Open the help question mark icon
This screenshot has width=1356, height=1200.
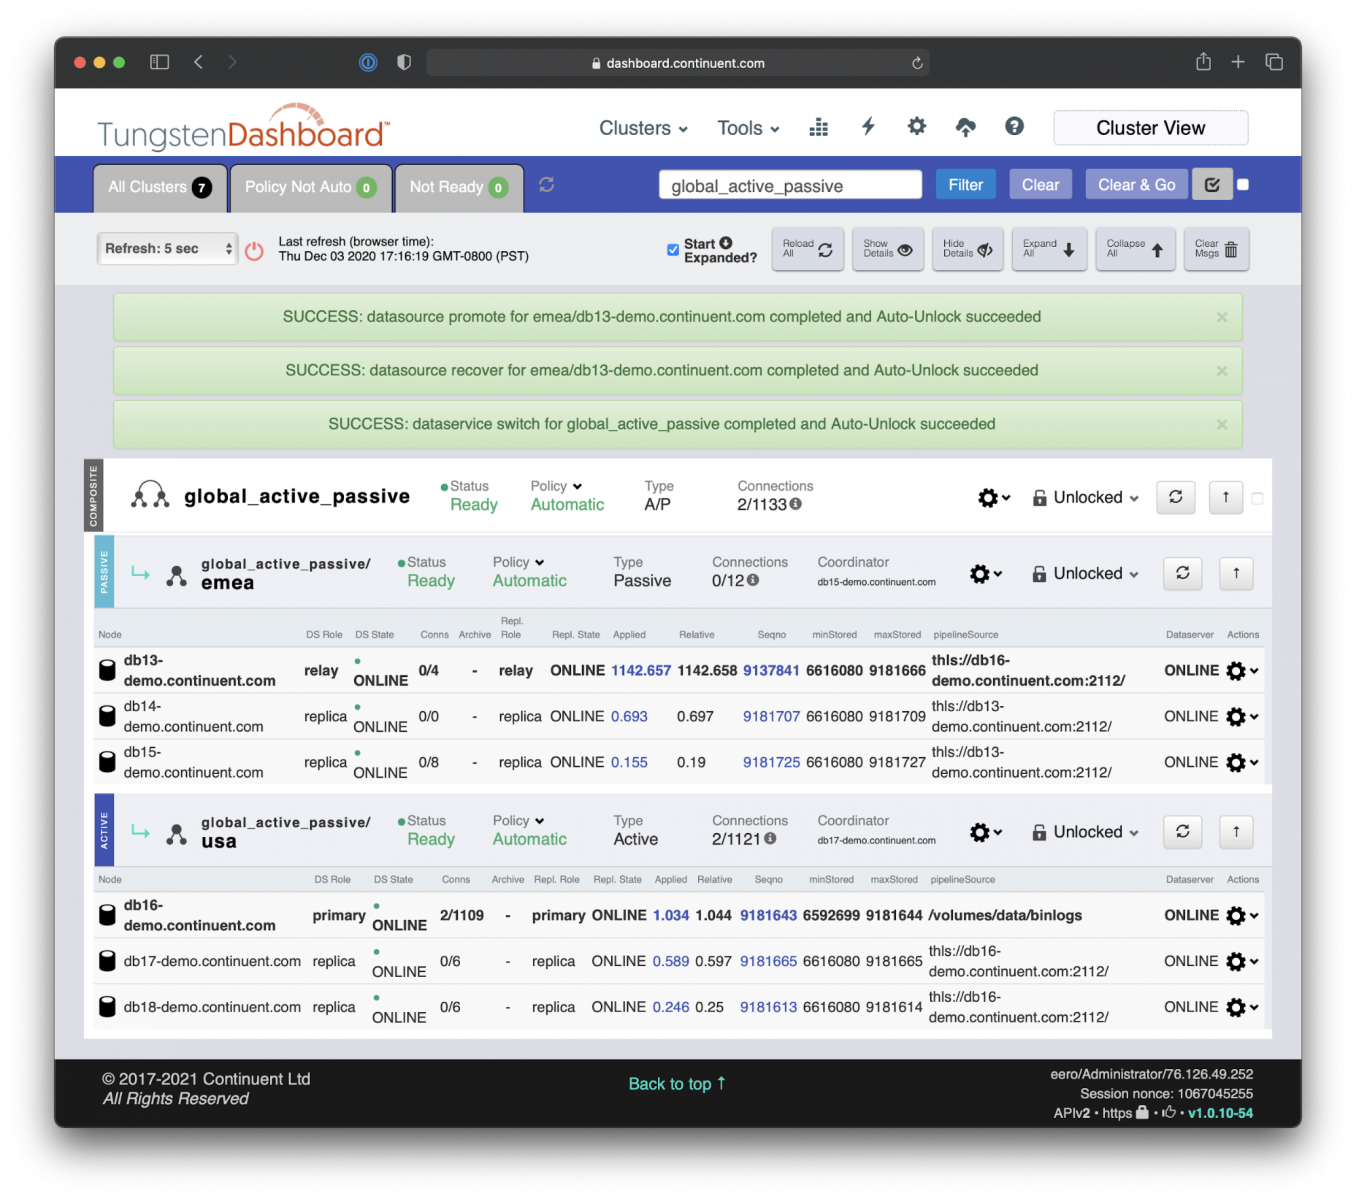(1014, 126)
